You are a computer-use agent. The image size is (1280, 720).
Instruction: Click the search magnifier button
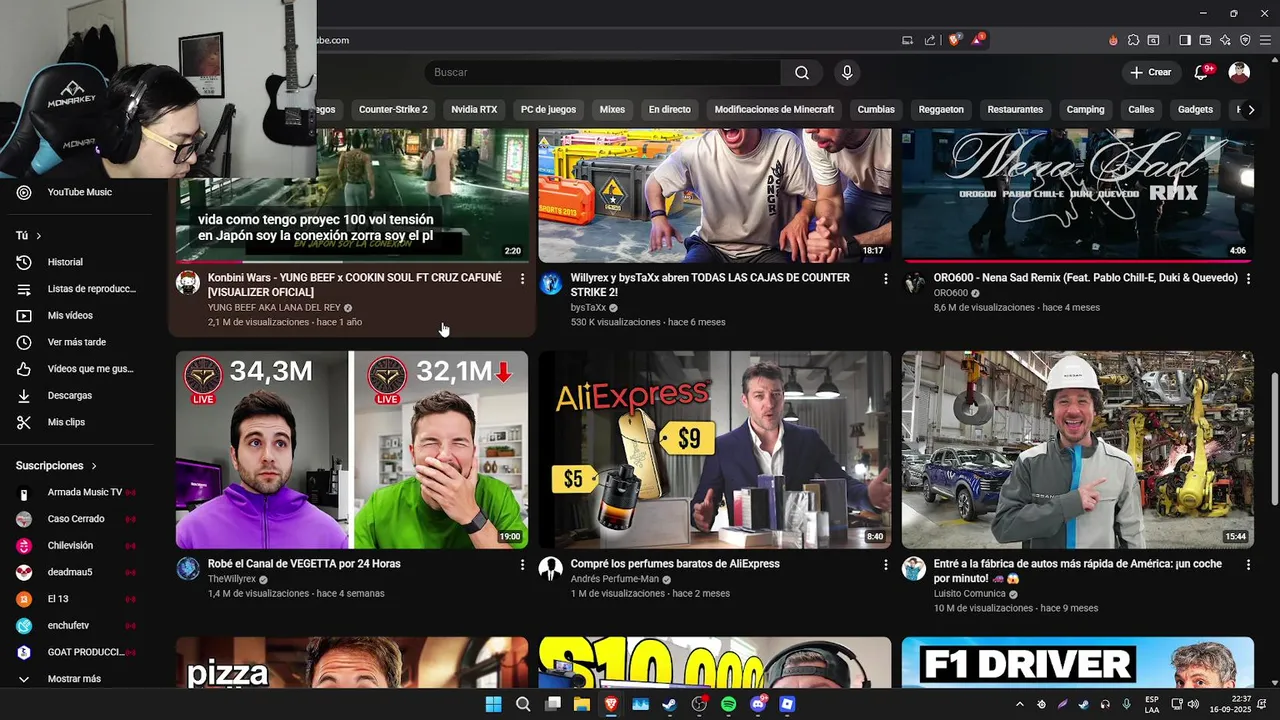point(802,72)
